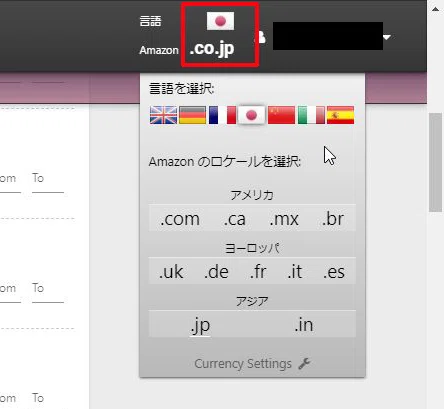Select the Italian flag language
This screenshot has height=409, width=444.
tap(311, 115)
